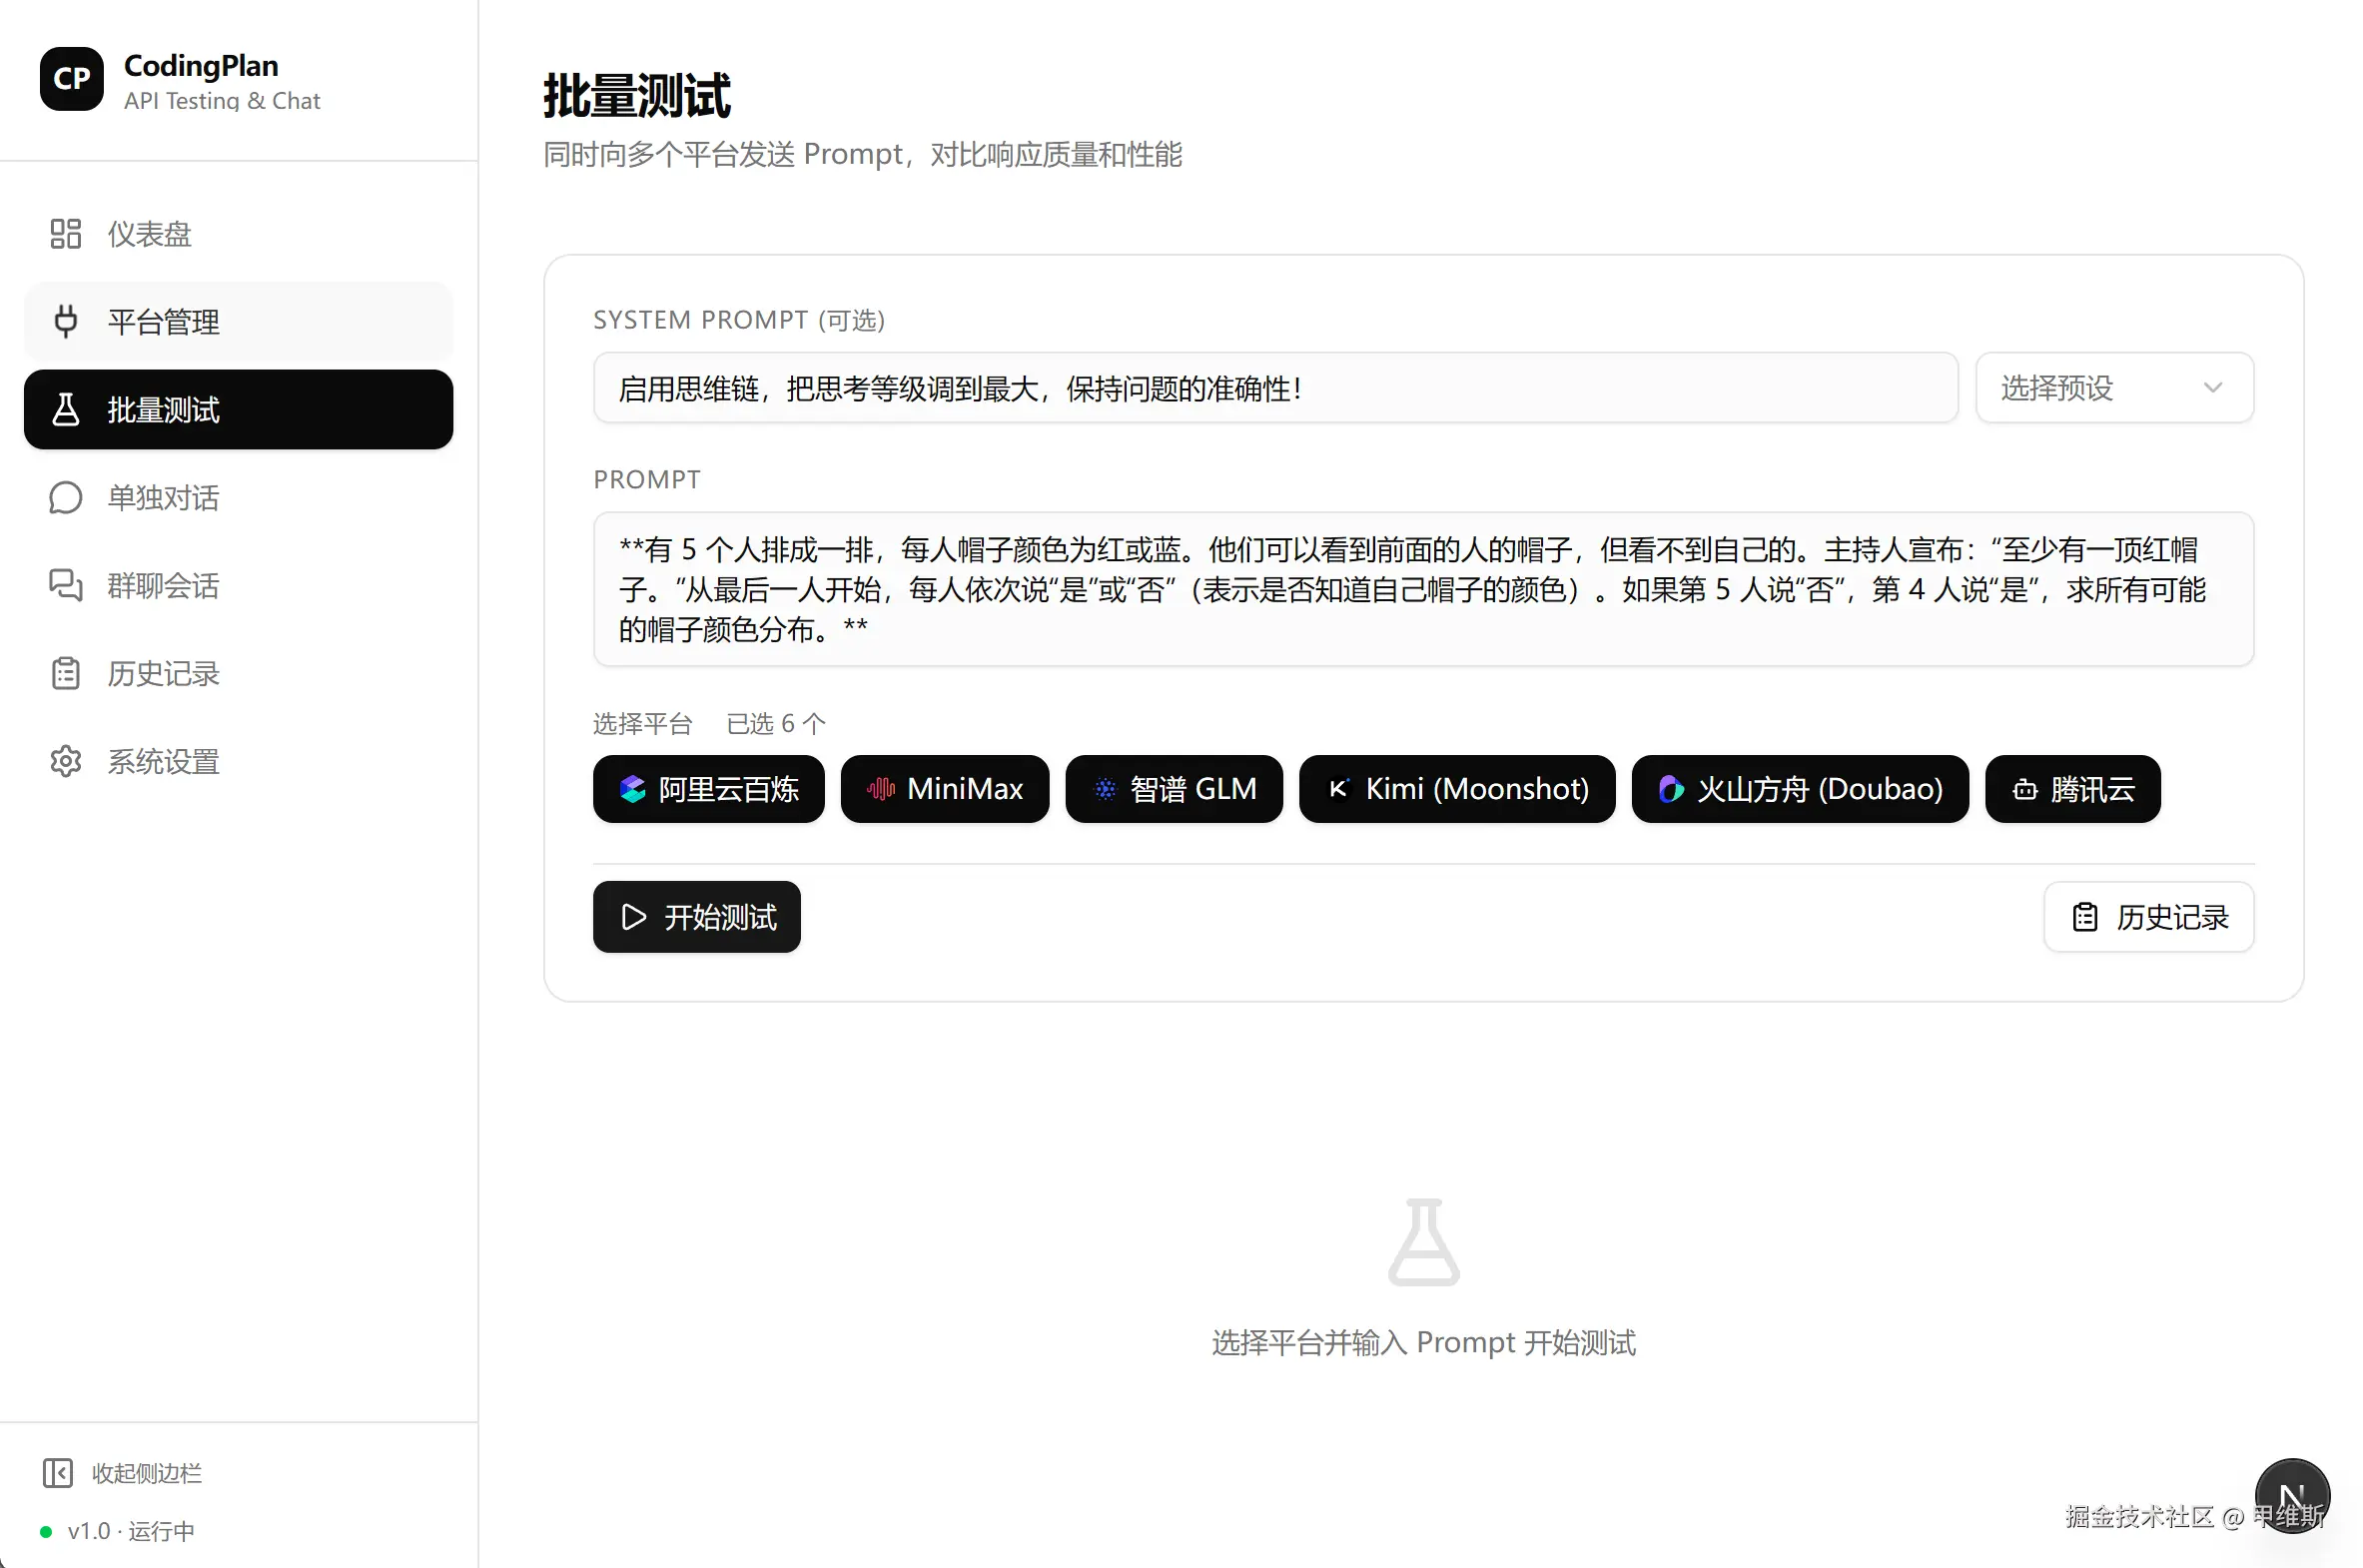2363x1568 pixels.
Task: Deselect Kimi (Moonshot) platform
Action: (x=1456, y=789)
